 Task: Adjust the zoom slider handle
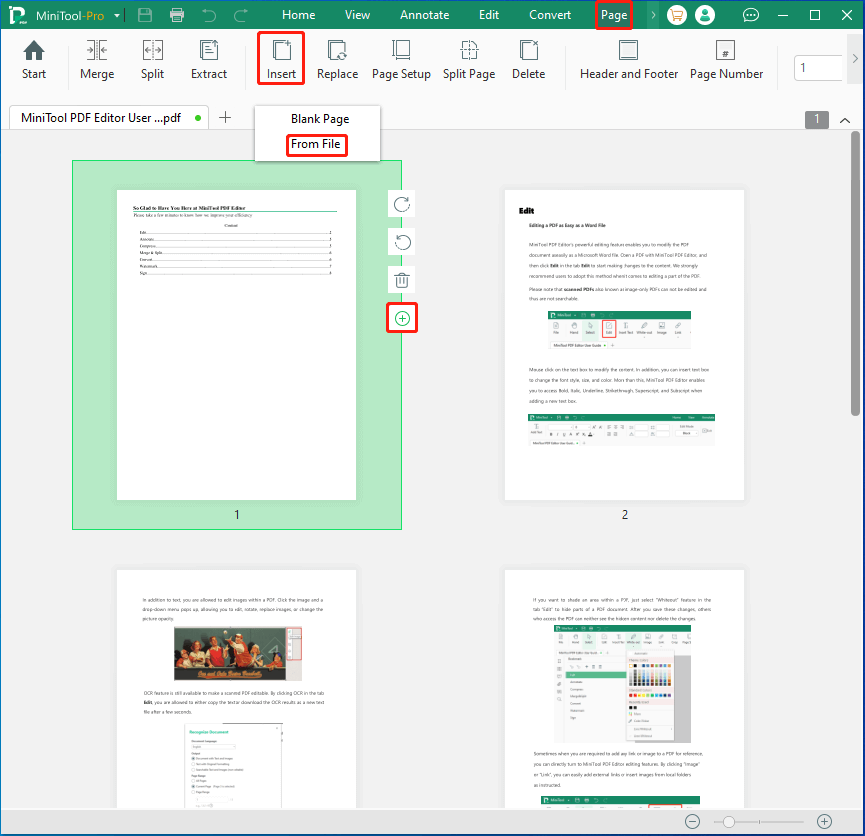click(729, 822)
